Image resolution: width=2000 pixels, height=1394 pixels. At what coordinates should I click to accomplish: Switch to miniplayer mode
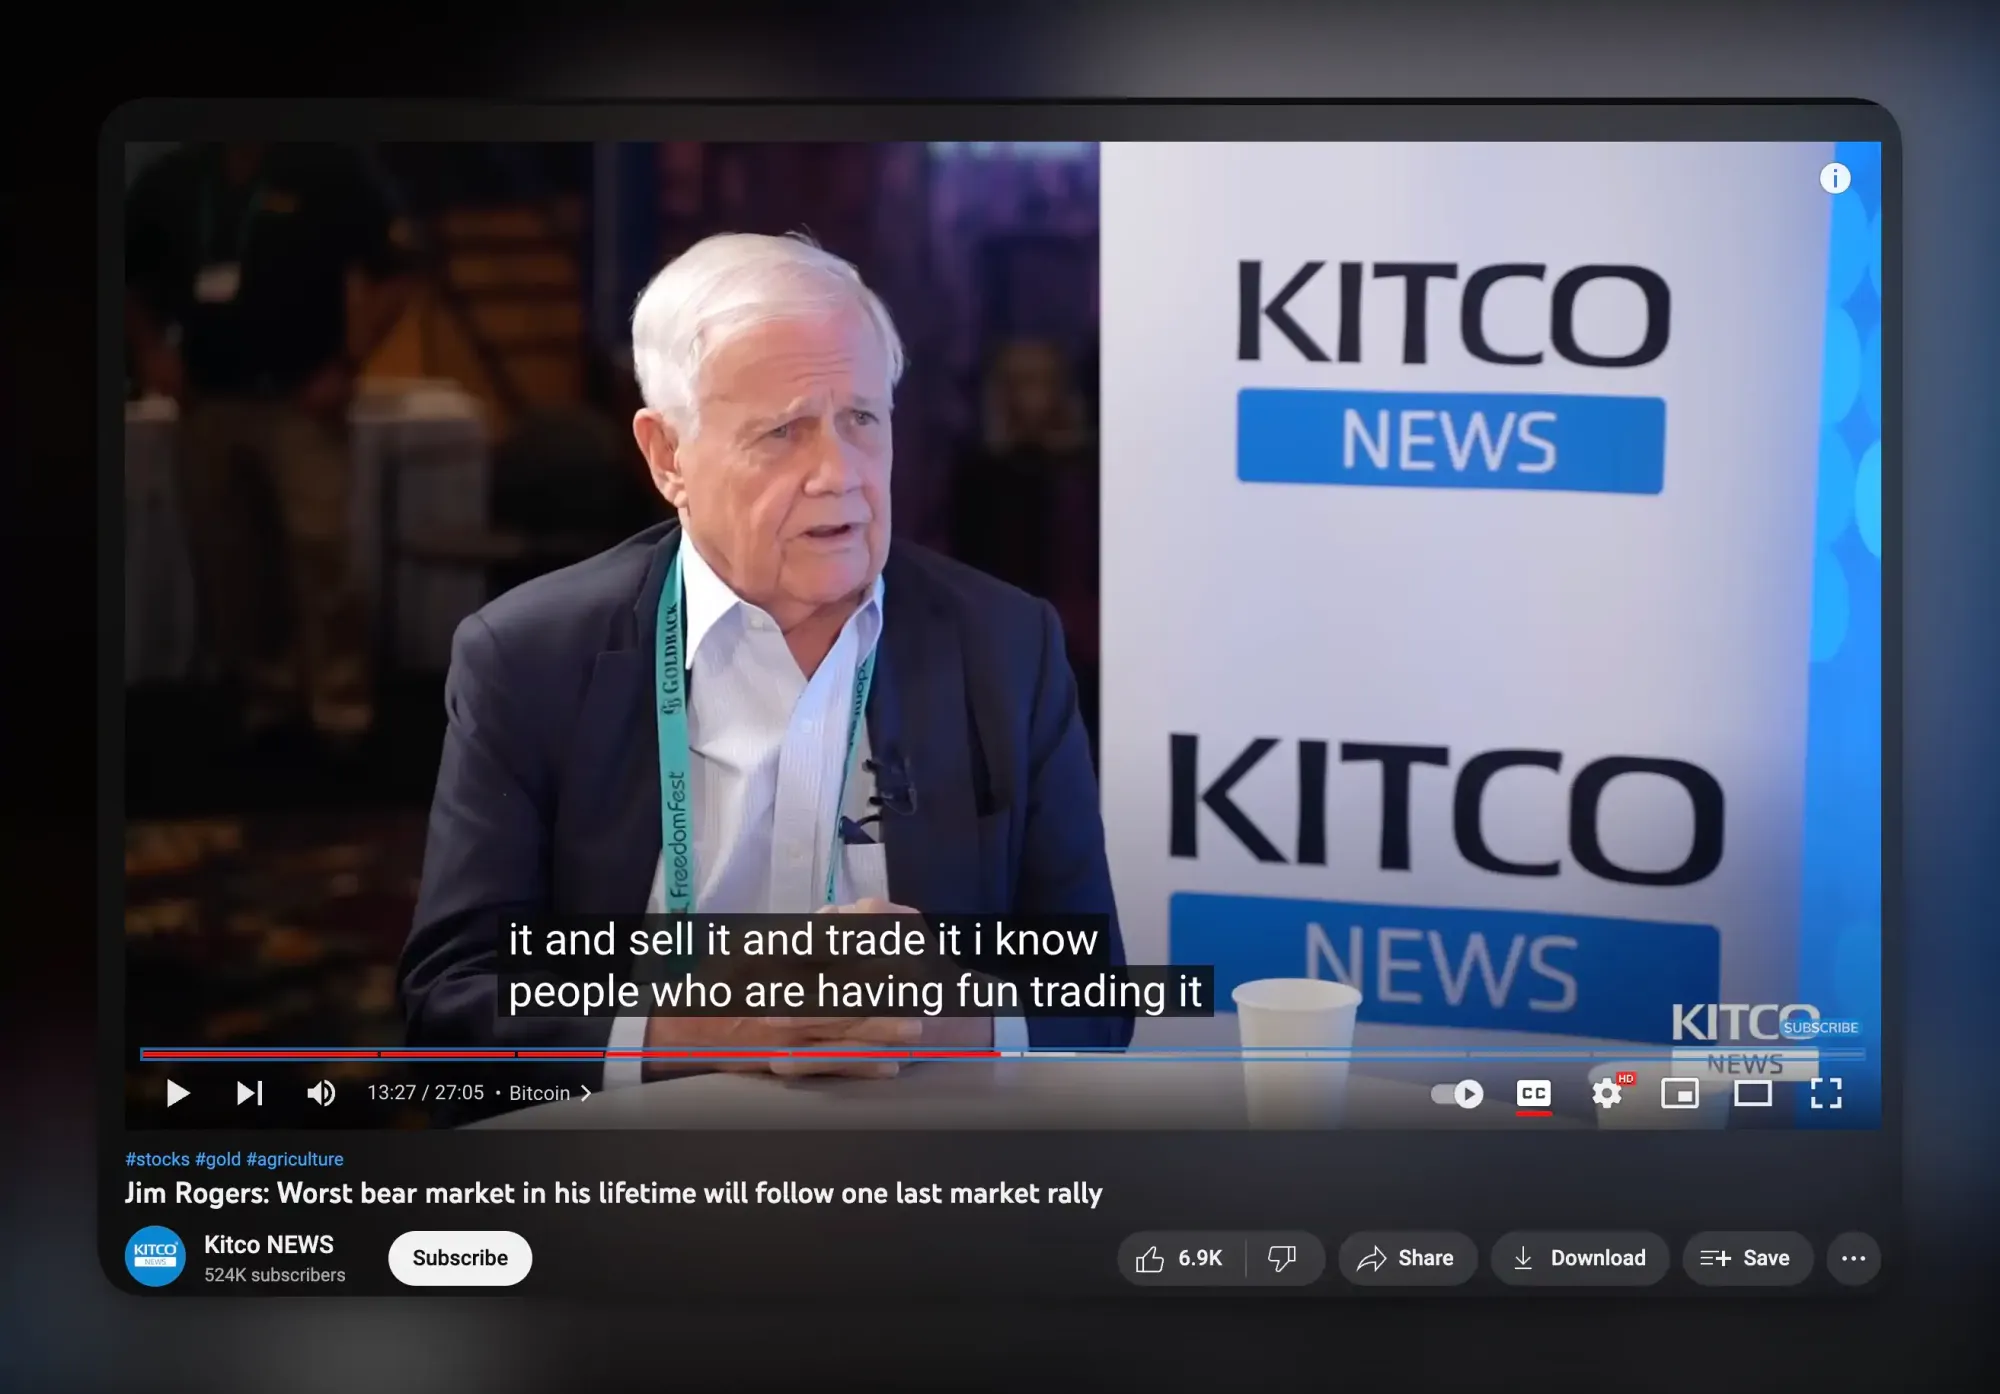click(1680, 1093)
